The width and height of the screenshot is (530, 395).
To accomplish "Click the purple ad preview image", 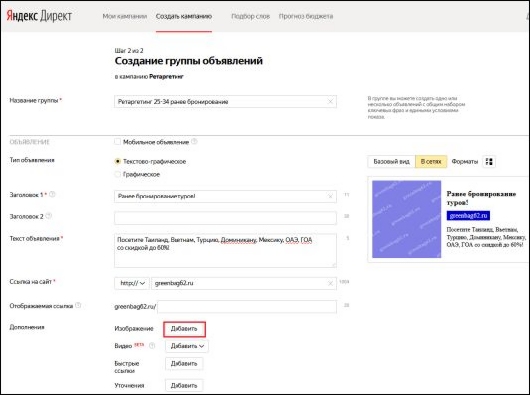I will [x=407, y=219].
